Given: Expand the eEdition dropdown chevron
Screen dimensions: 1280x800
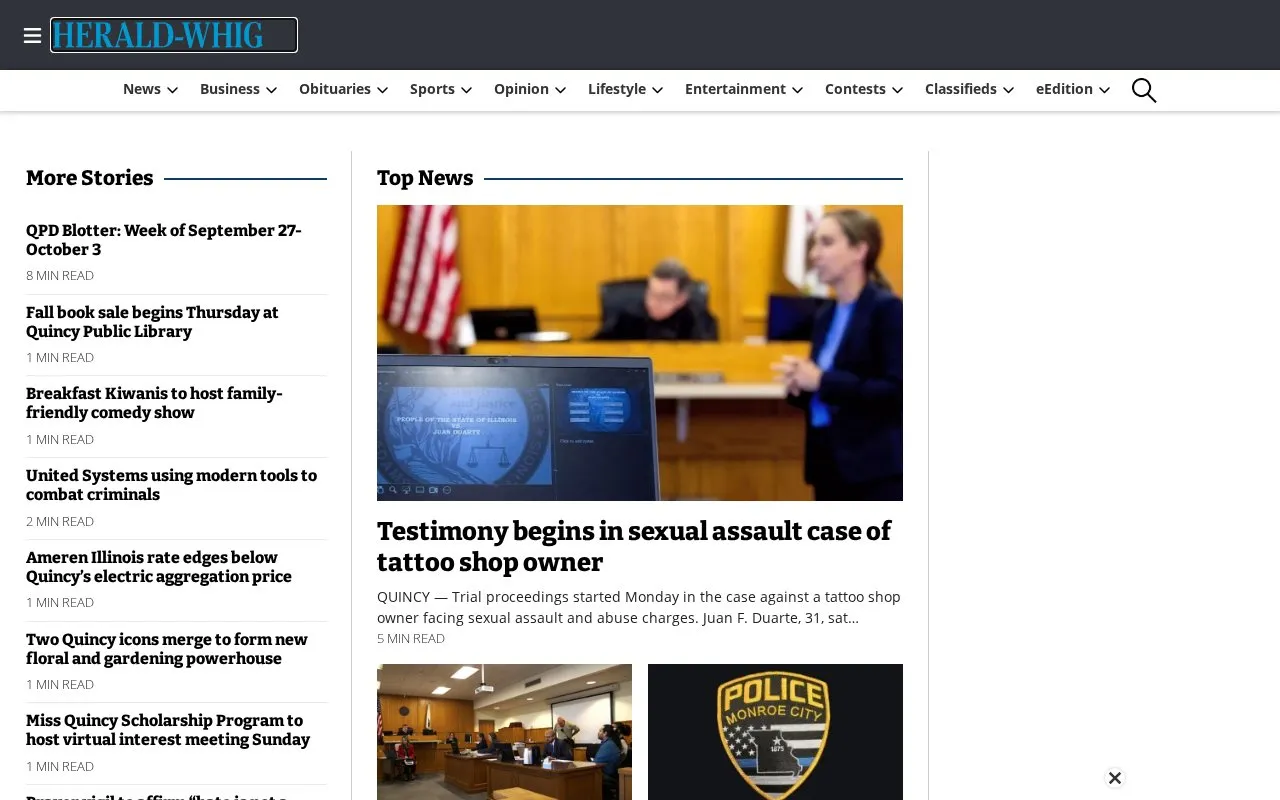Looking at the screenshot, I should pos(1104,90).
